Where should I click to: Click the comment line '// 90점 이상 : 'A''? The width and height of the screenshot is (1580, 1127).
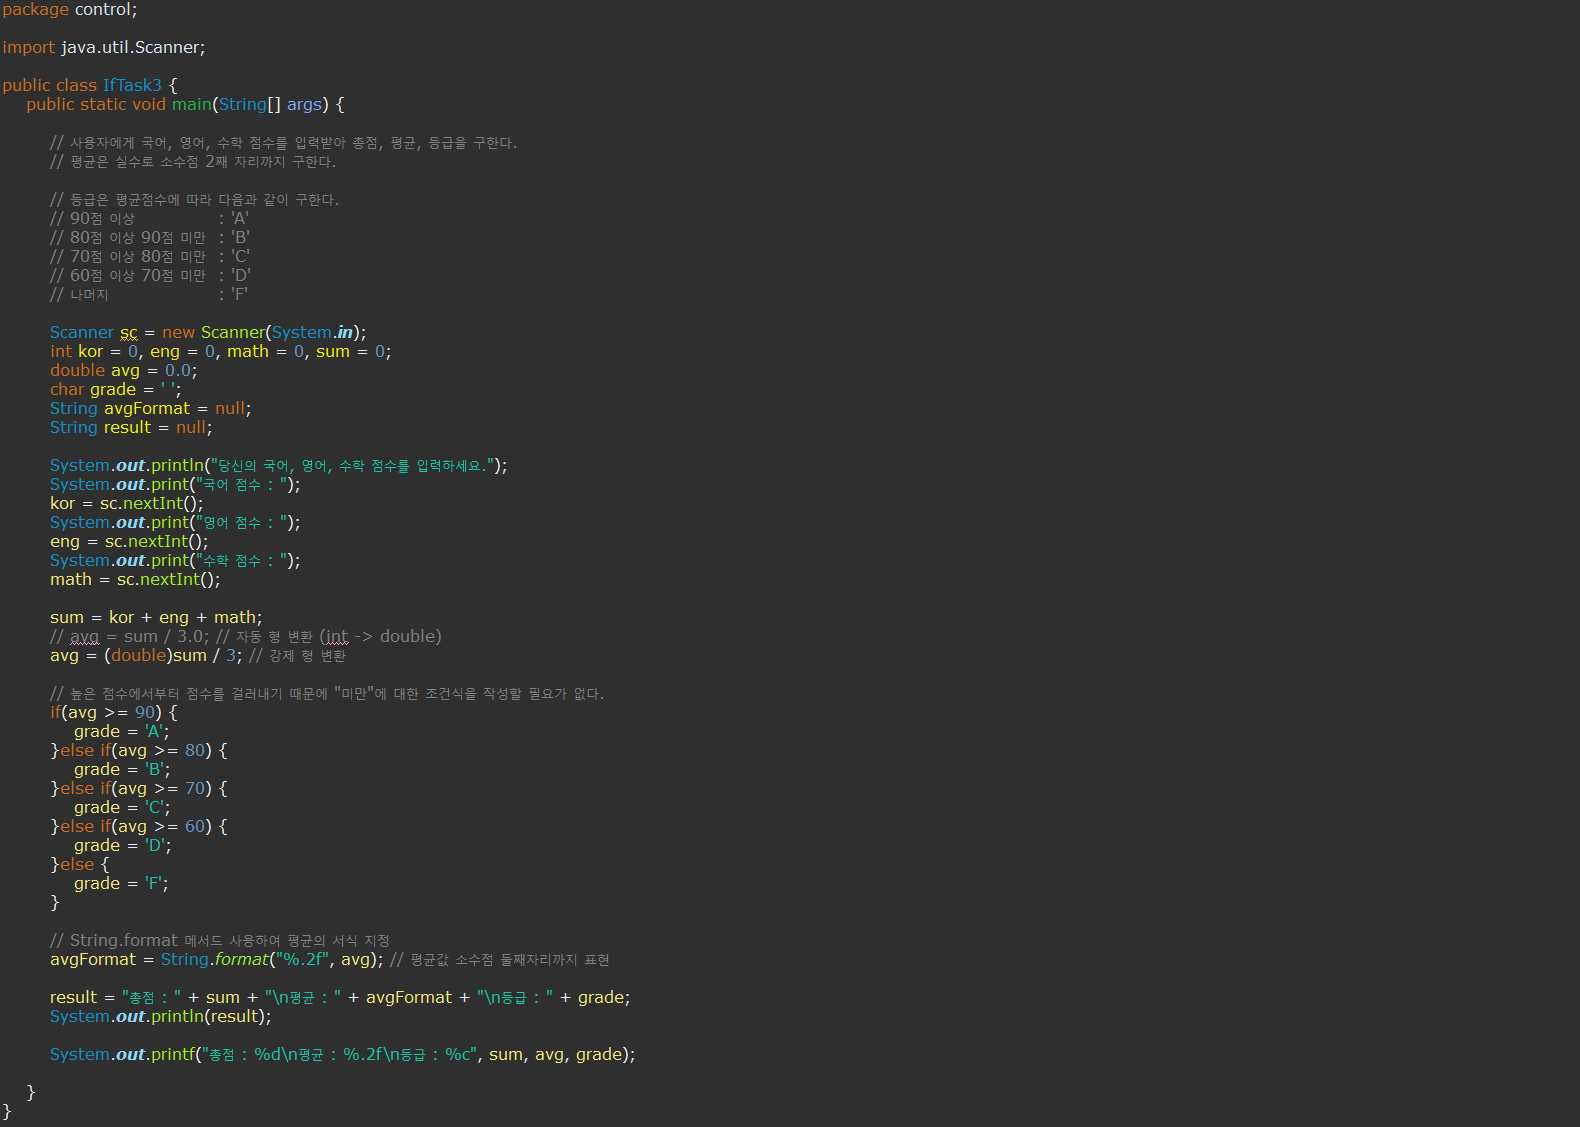tap(150, 219)
